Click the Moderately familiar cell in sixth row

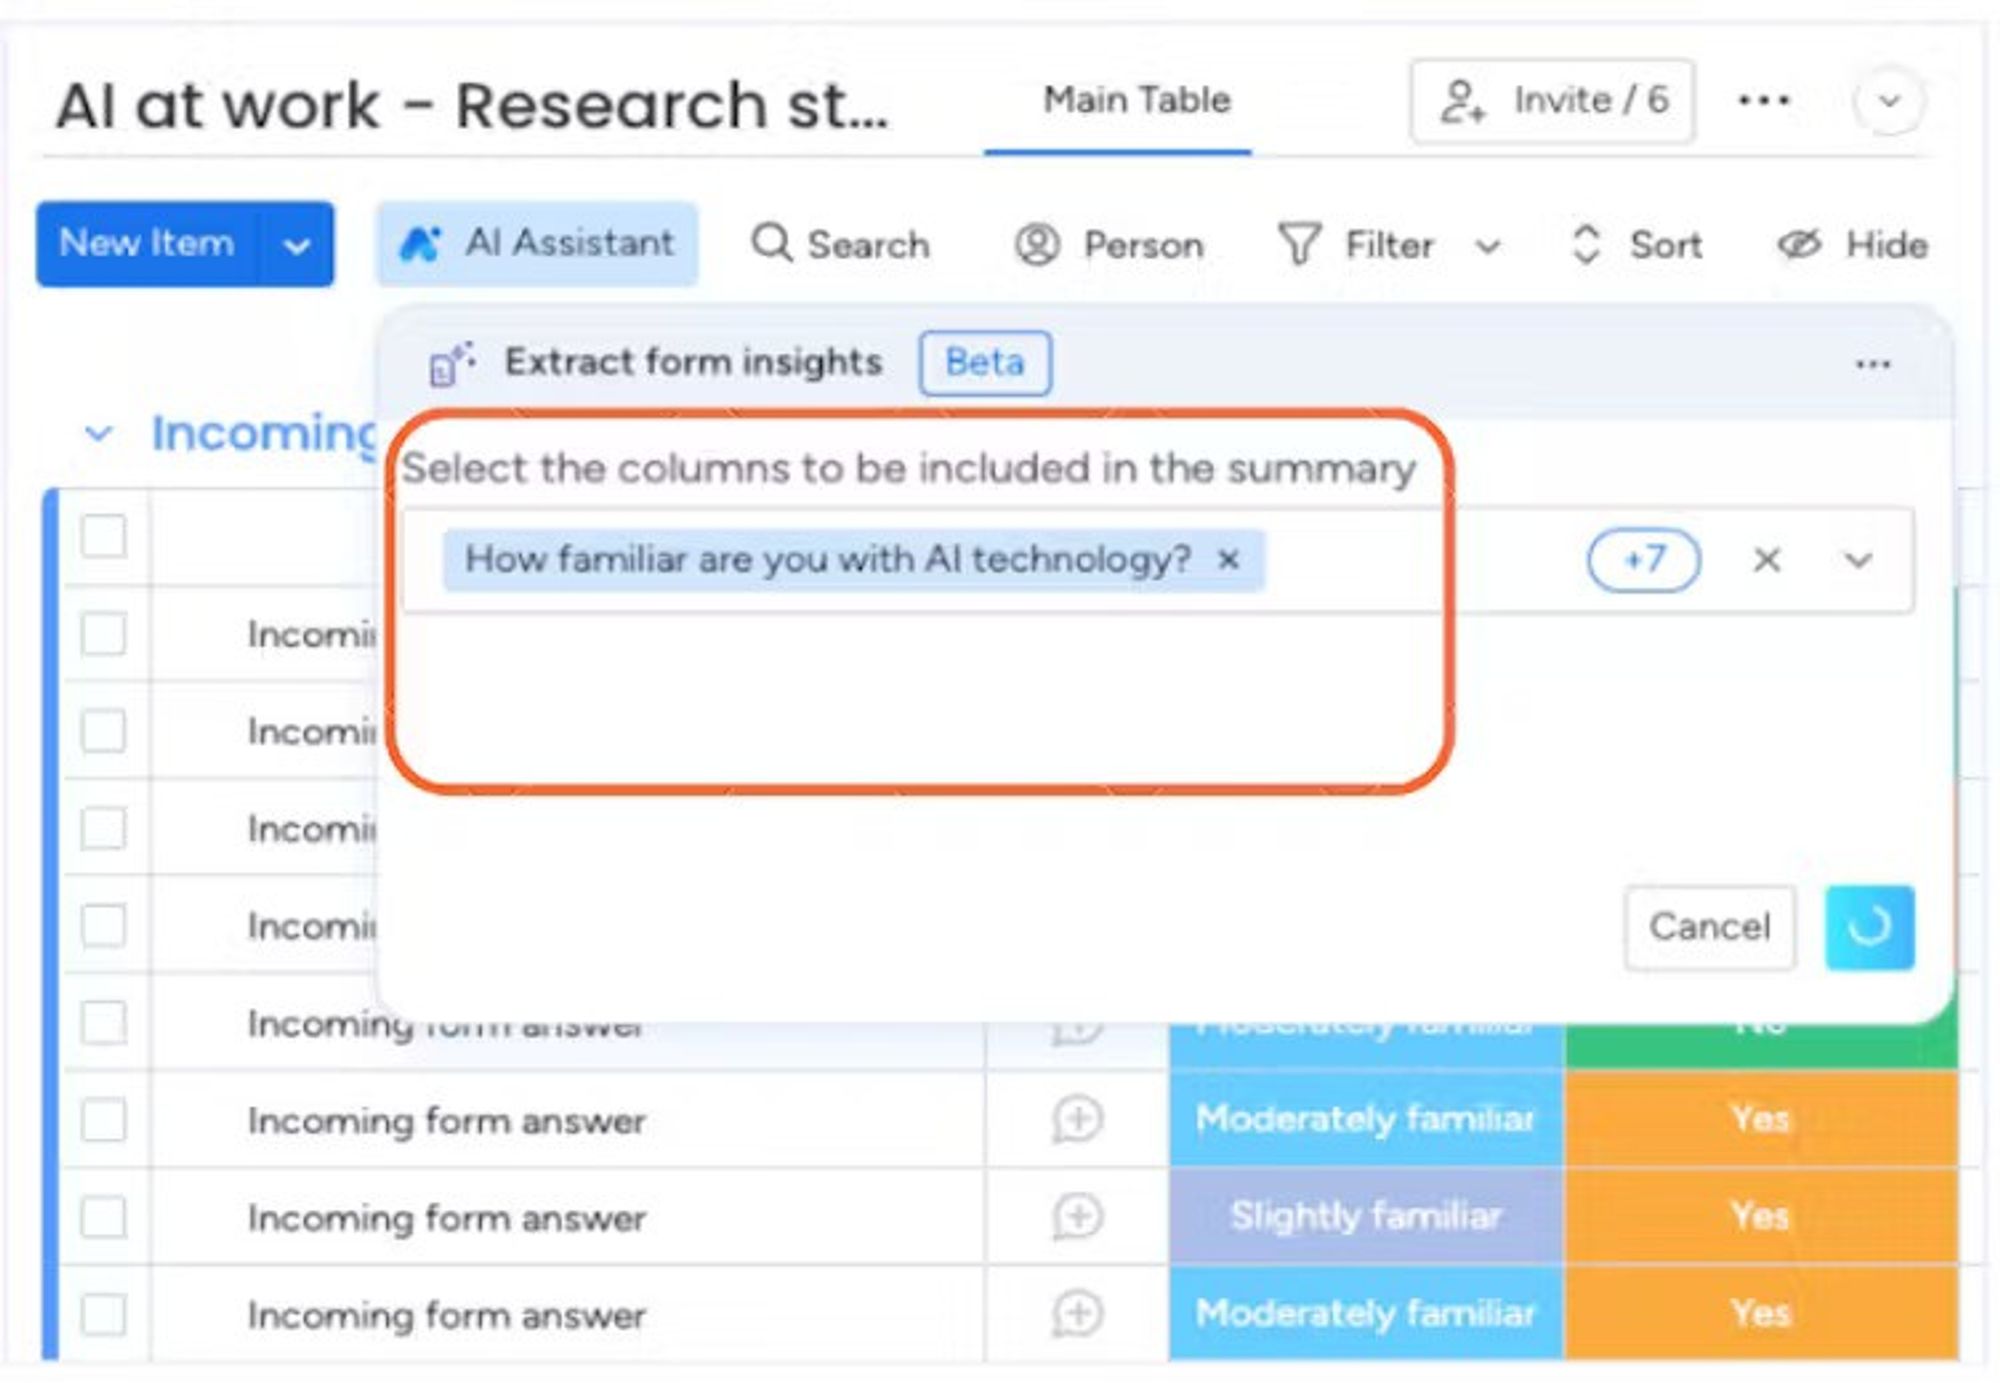pyautogui.click(x=1366, y=1119)
